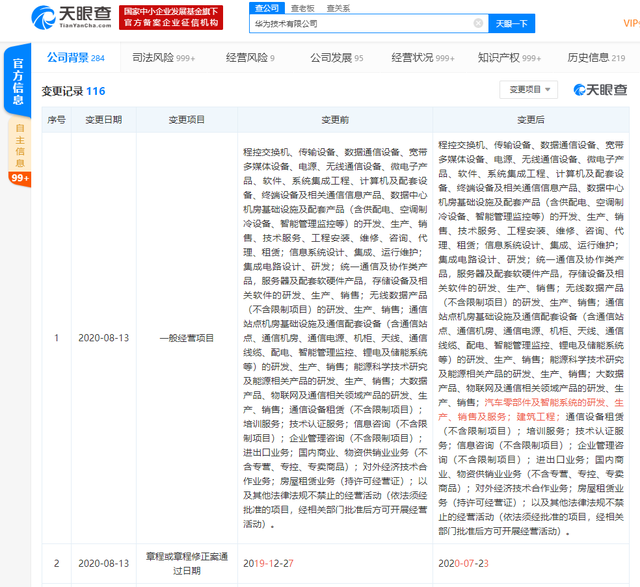This screenshot has width=640, height=587.
Task: Click the company name search input field
Action: (x=360, y=23)
